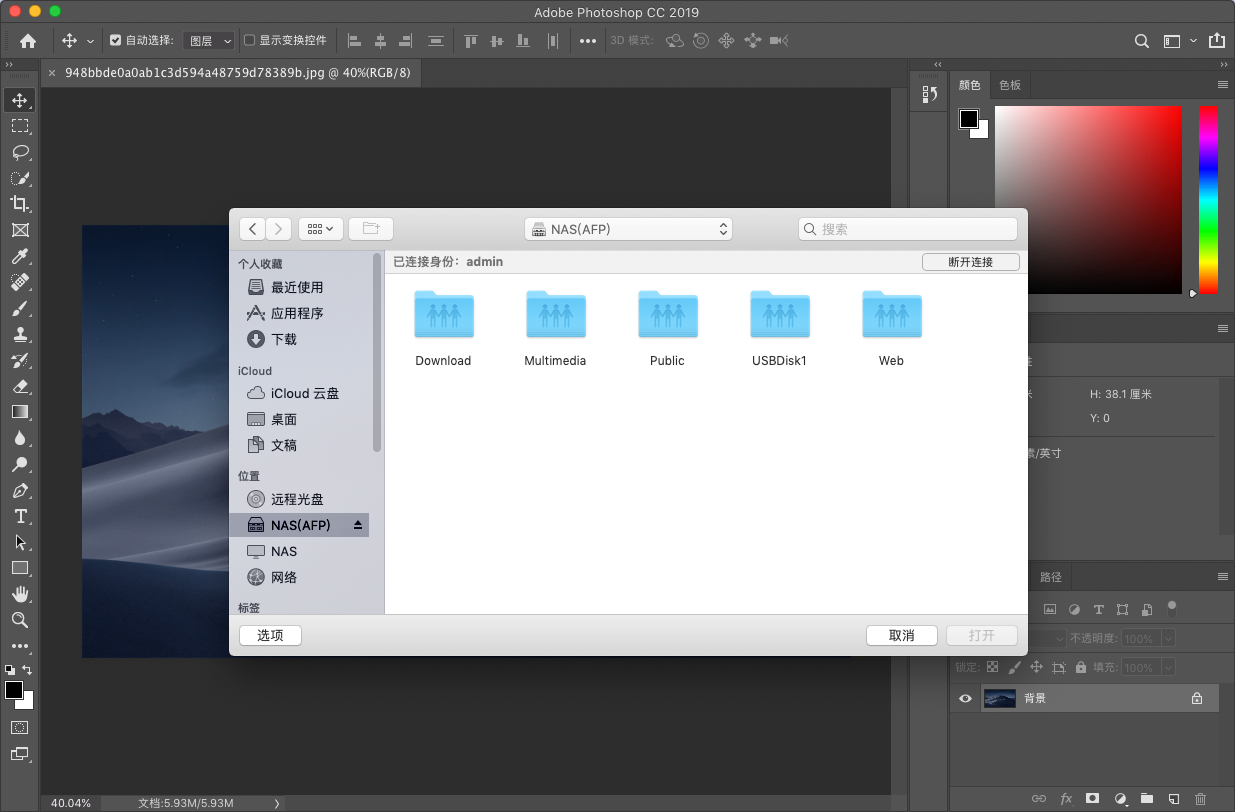Select the Lasso tool
Image resolution: width=1235 pixels, height=812 pixels.
(20, 152)
